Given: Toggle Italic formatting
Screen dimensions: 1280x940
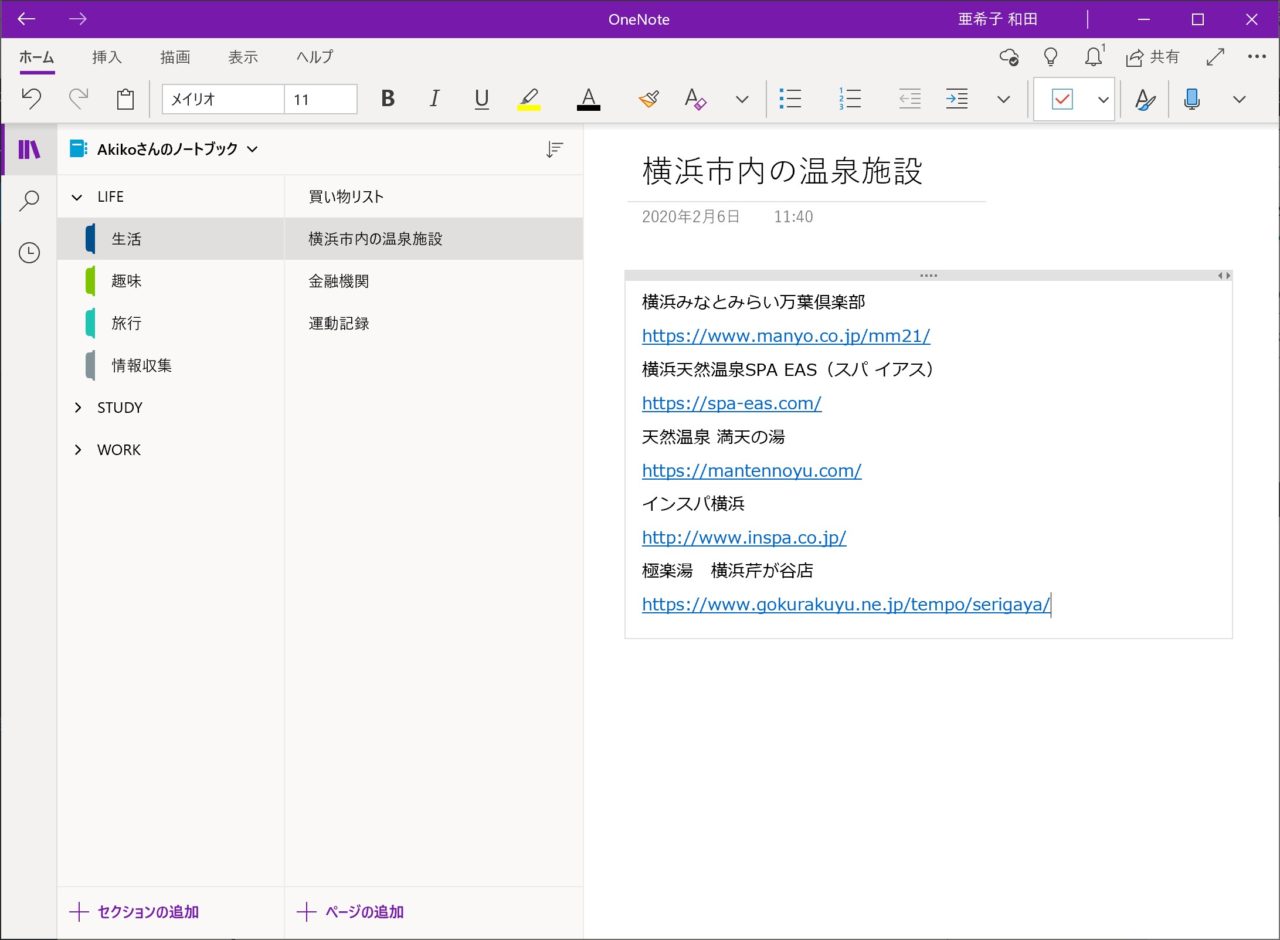Looking at the screenshot, I should (x=434, y=99).
